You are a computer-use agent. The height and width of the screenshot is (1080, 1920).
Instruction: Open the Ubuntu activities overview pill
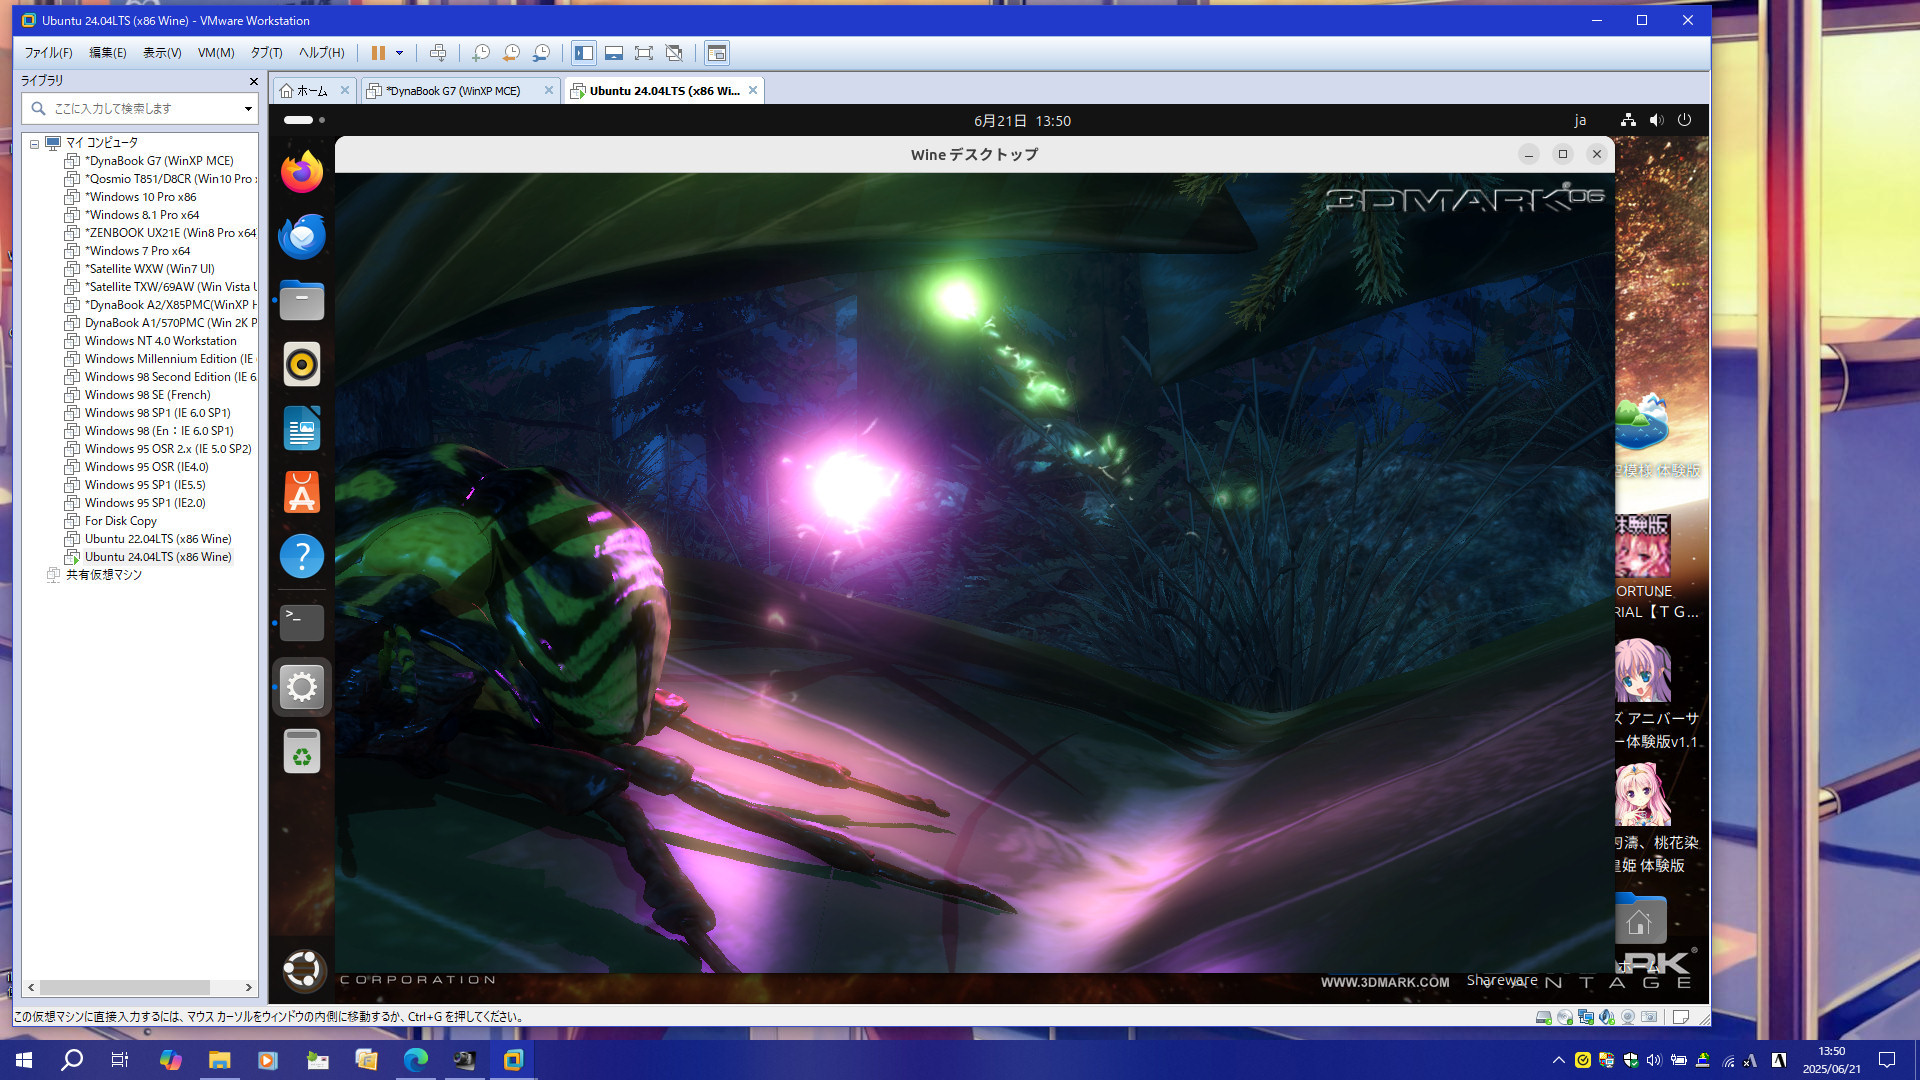tap(304, 120)
